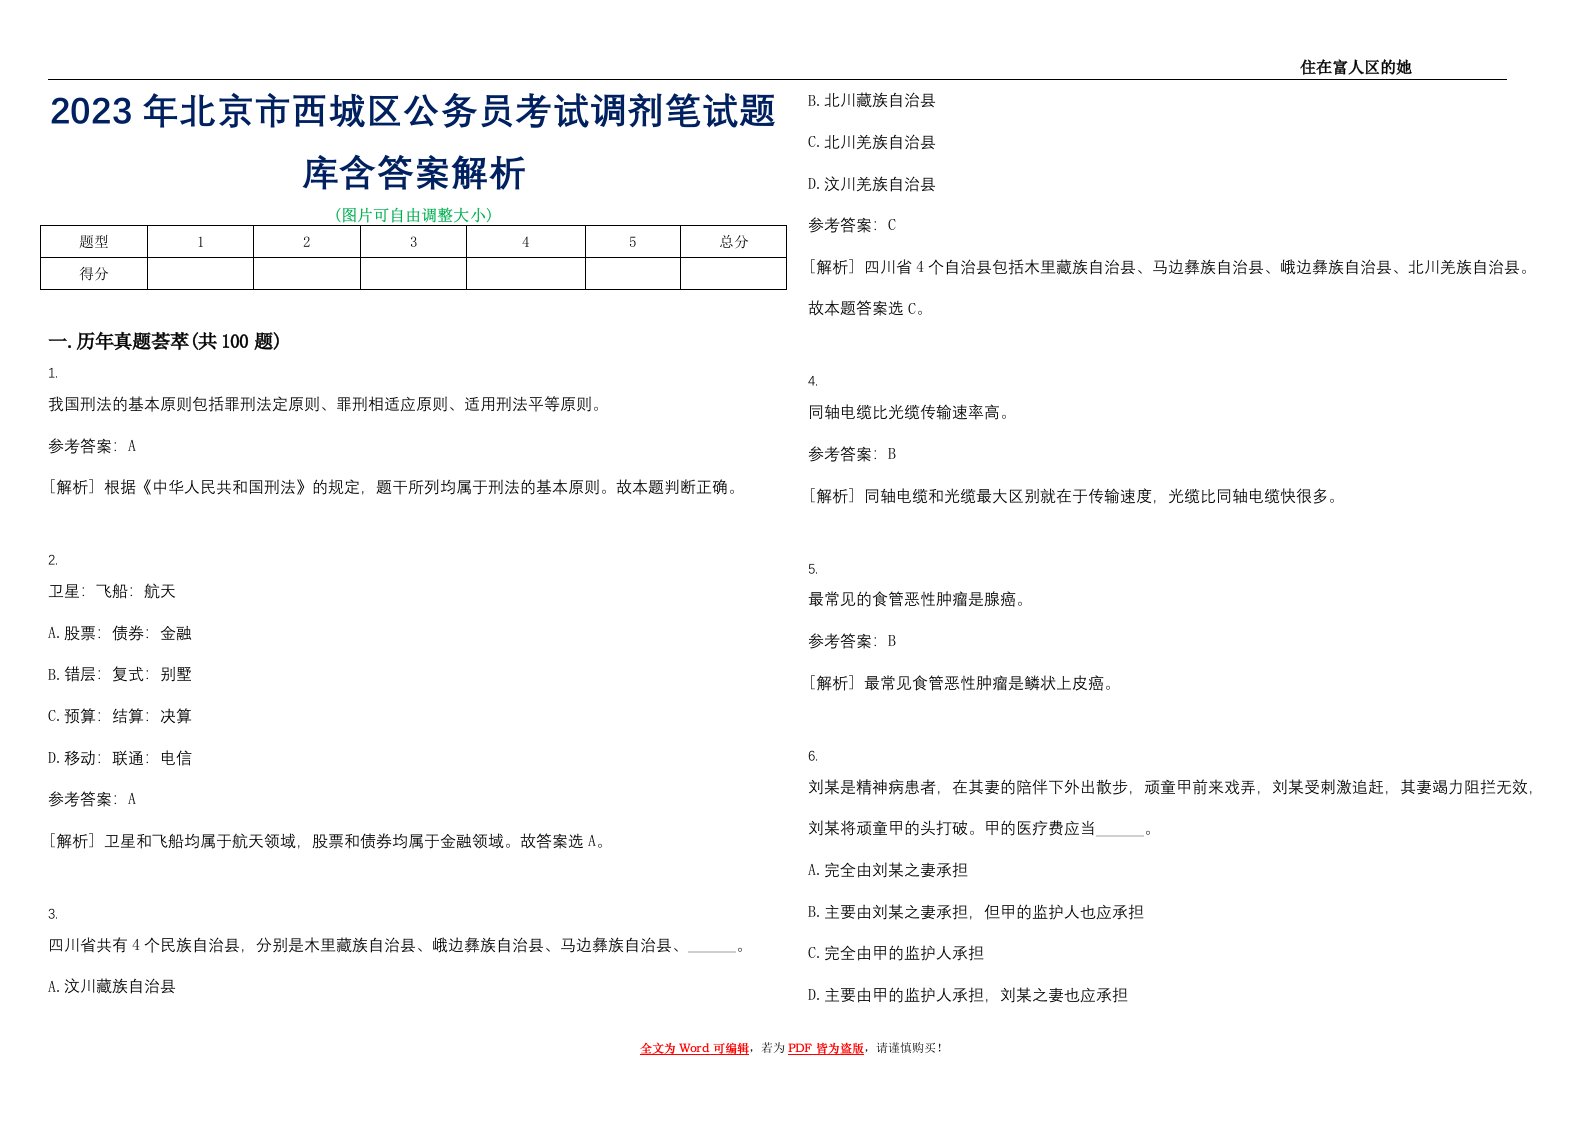
Task: Click the green note '(图片可自由调整大小)'
Action: coord(413,215)
